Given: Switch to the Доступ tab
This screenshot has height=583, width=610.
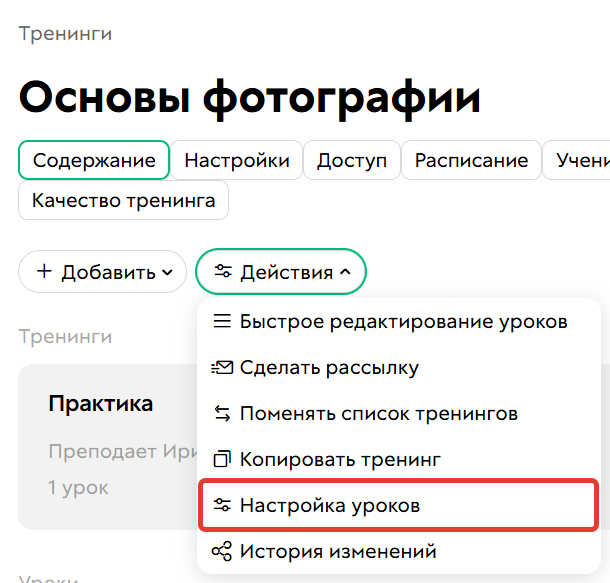Looking at the screenshot, I should point(352,160).
